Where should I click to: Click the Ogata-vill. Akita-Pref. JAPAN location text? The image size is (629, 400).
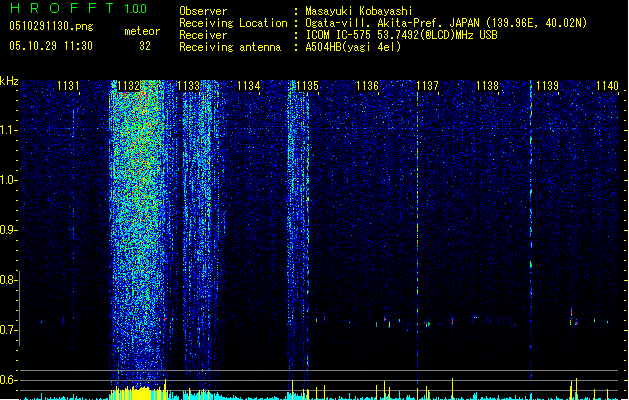pyautogui.click(x=446, y=23)
